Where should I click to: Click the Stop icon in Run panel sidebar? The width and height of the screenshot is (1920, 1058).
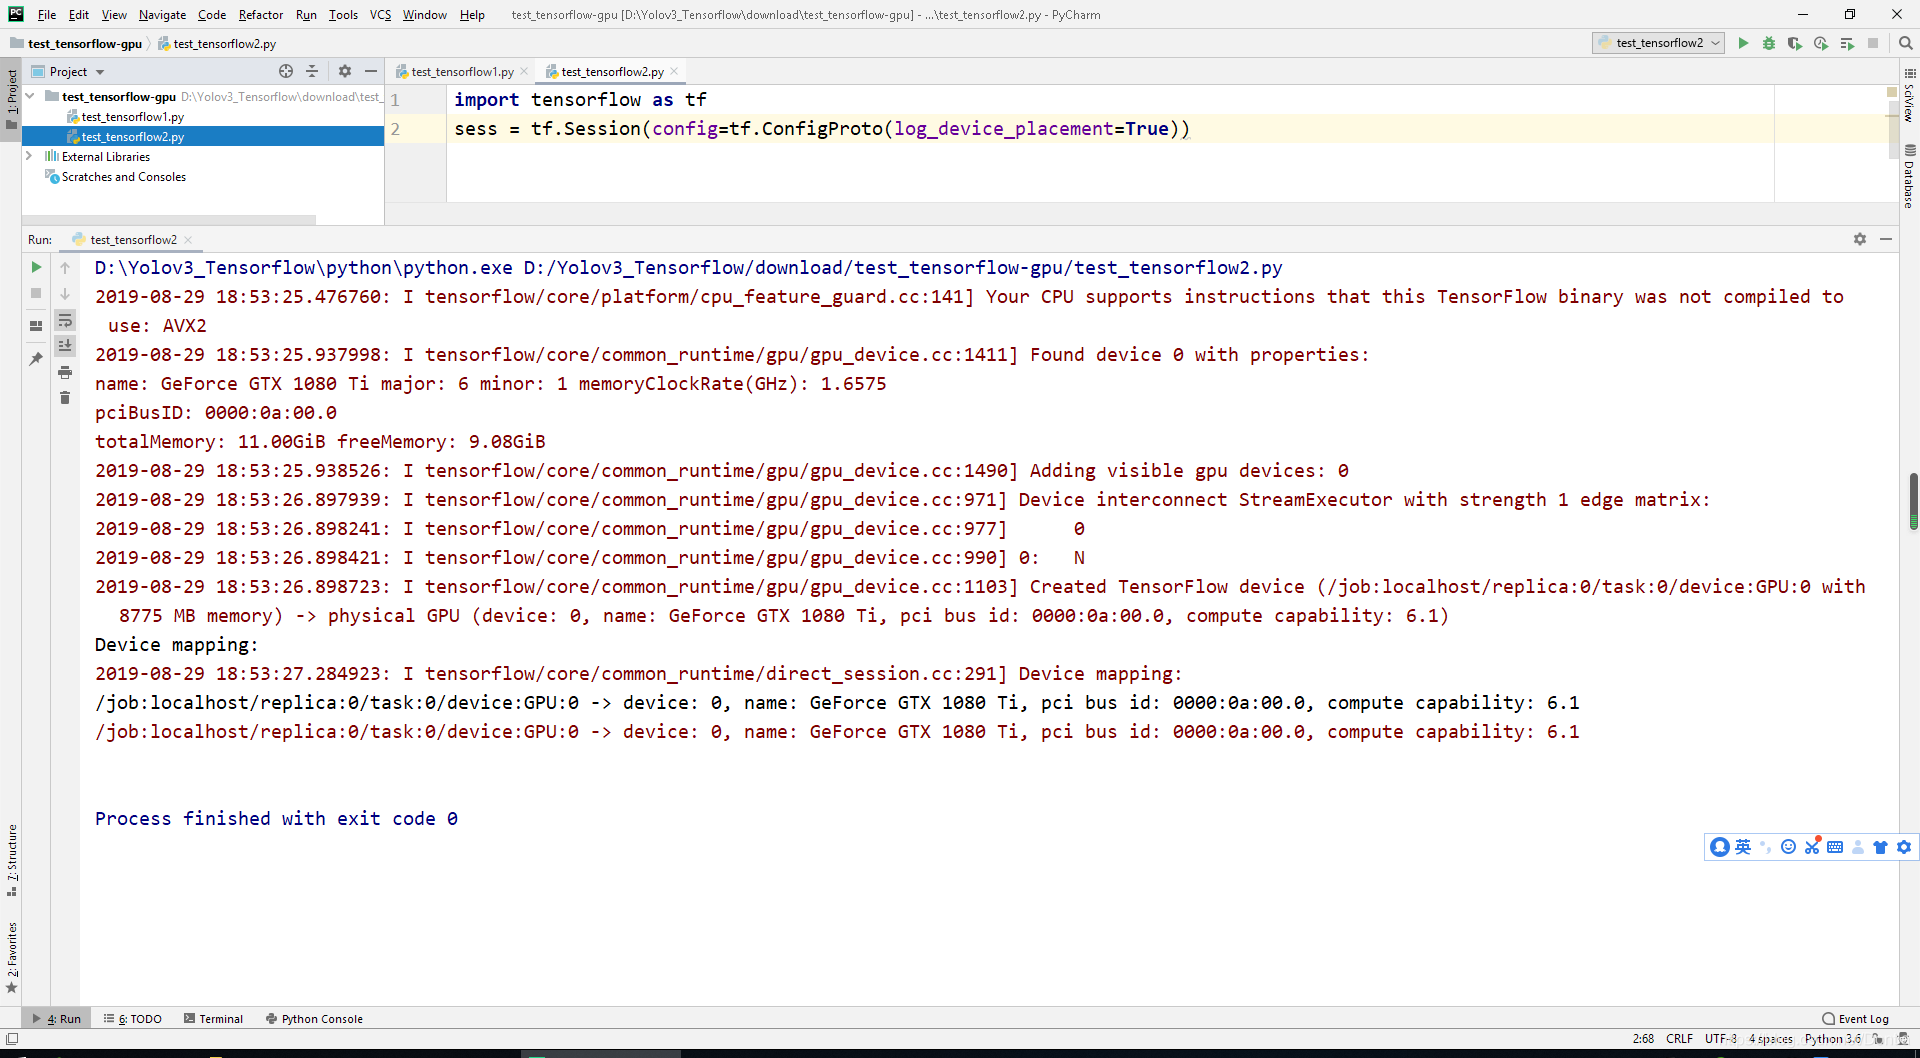(36, 293)
